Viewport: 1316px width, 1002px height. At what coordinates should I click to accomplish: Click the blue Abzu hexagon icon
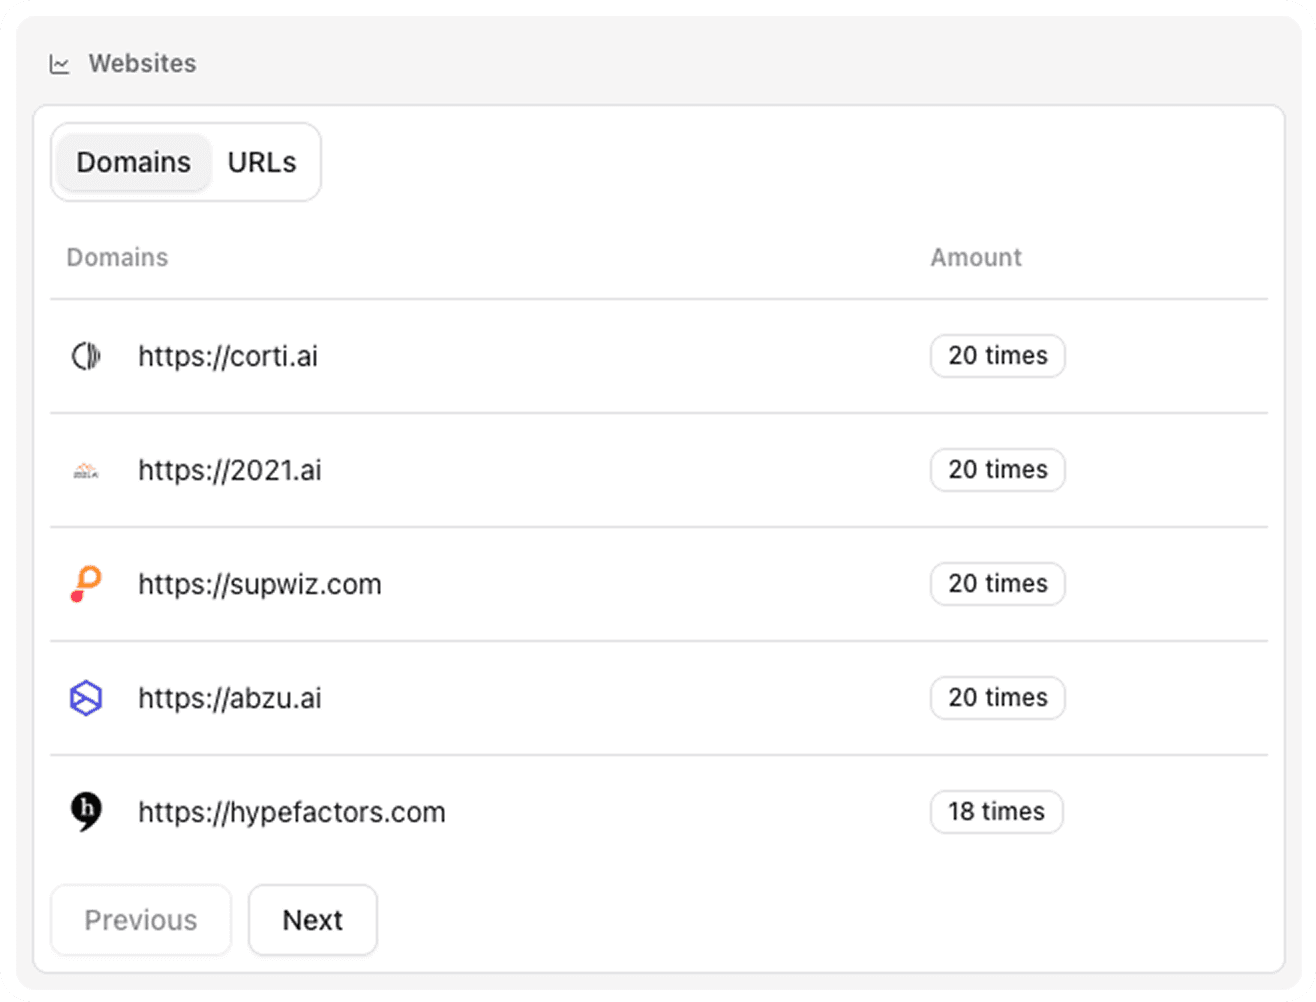click(x=86, y=698)
